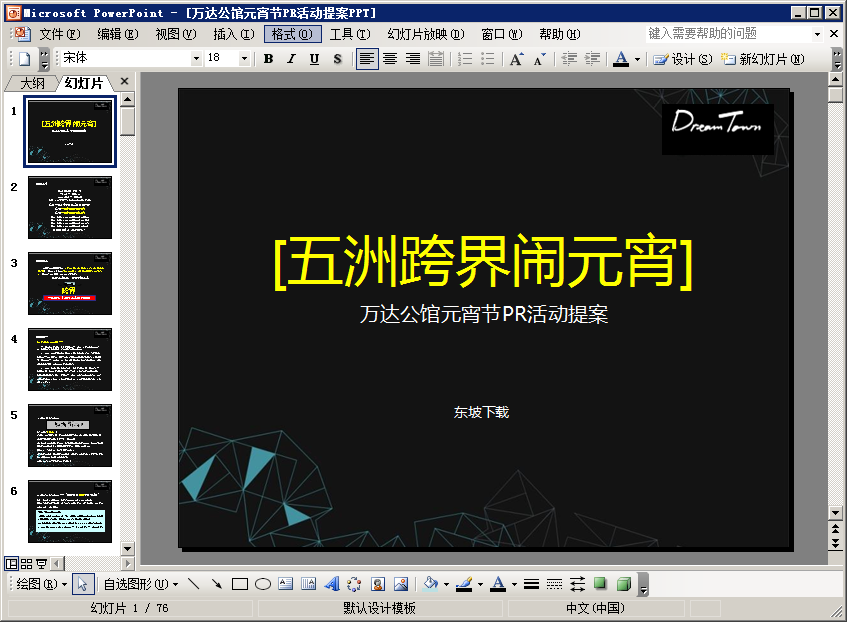Open the 自选图形 AutoShapes menu

pos(140,584)
